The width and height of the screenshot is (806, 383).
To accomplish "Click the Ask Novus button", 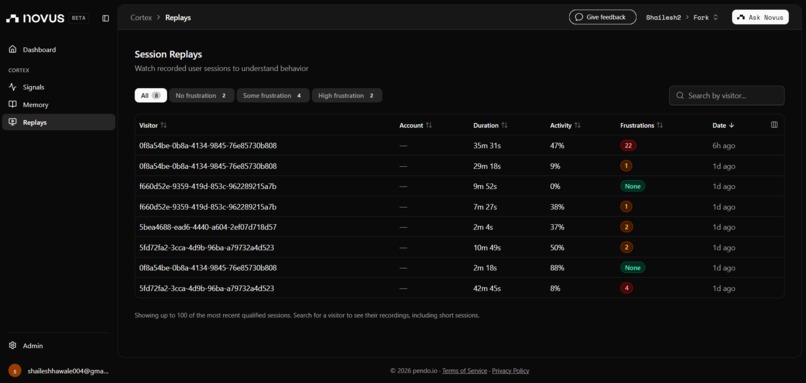I will (x=760, y=17).
